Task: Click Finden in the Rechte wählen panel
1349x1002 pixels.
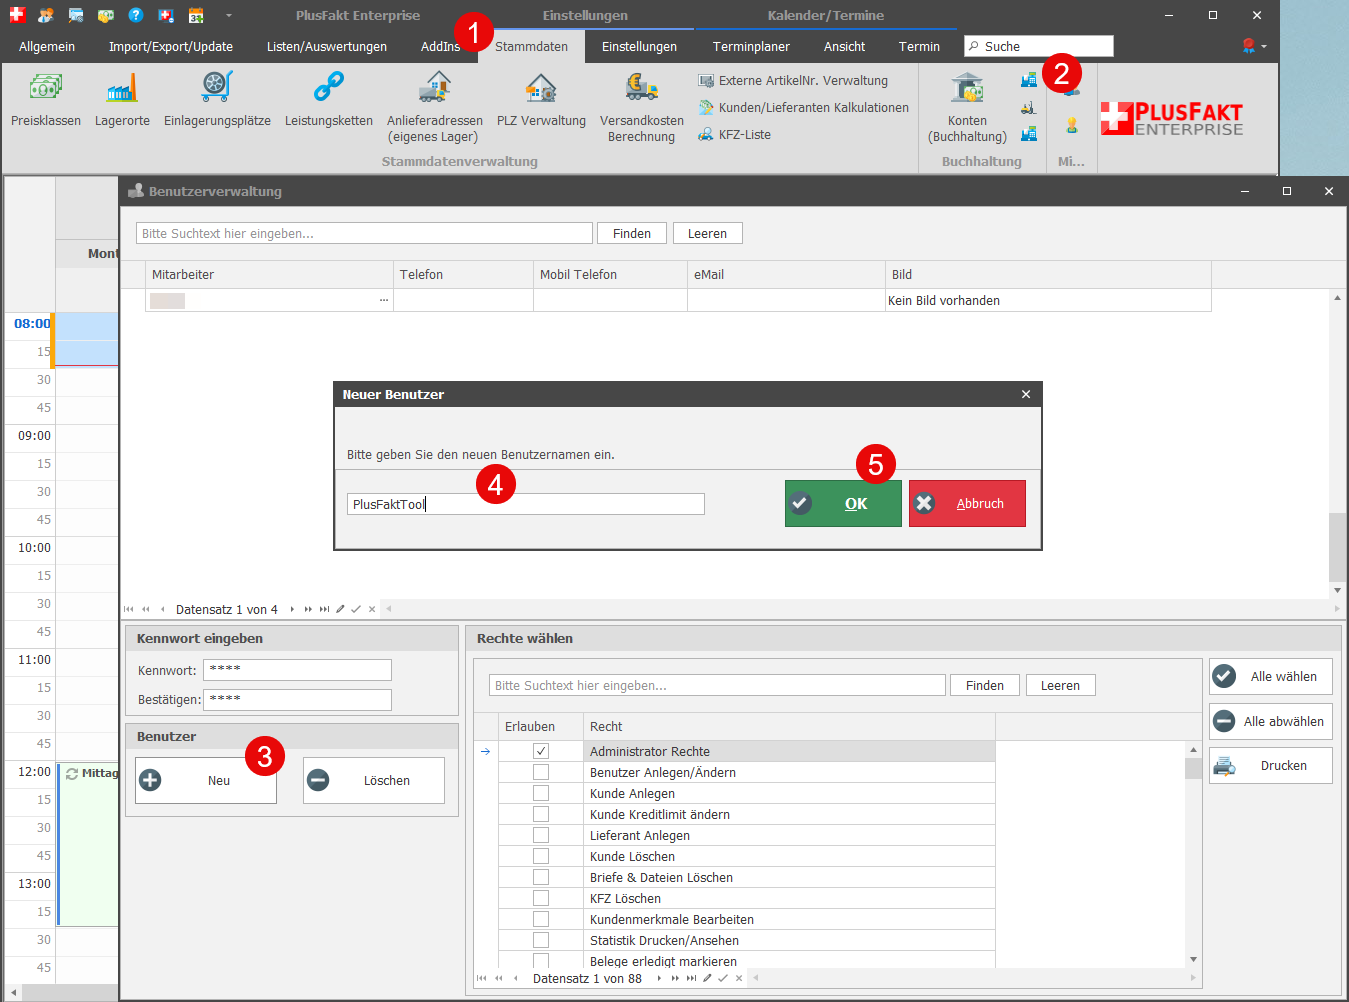Action: tap(985, 685)
